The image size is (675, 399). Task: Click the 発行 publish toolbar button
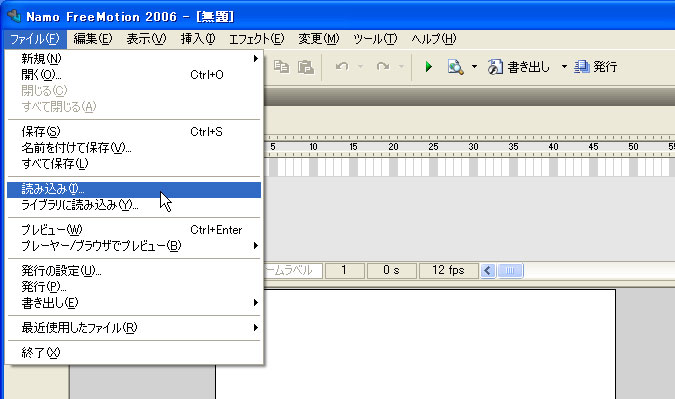click(596, 67)
